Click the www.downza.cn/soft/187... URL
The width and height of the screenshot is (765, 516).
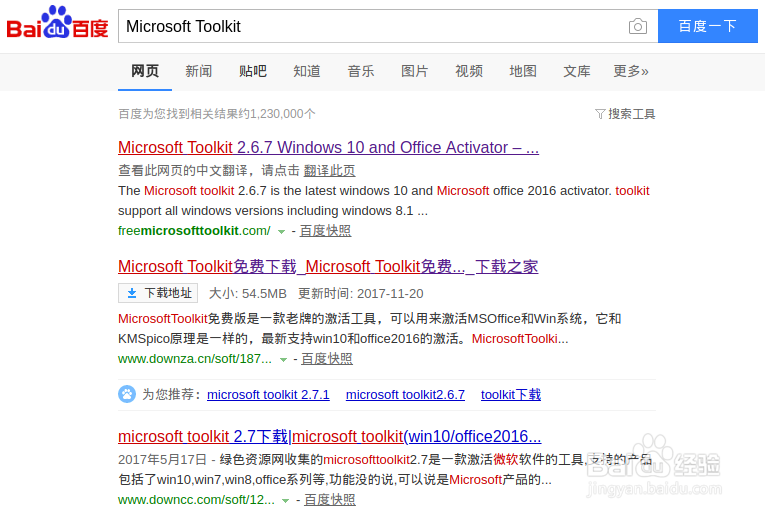coord(195,359)
